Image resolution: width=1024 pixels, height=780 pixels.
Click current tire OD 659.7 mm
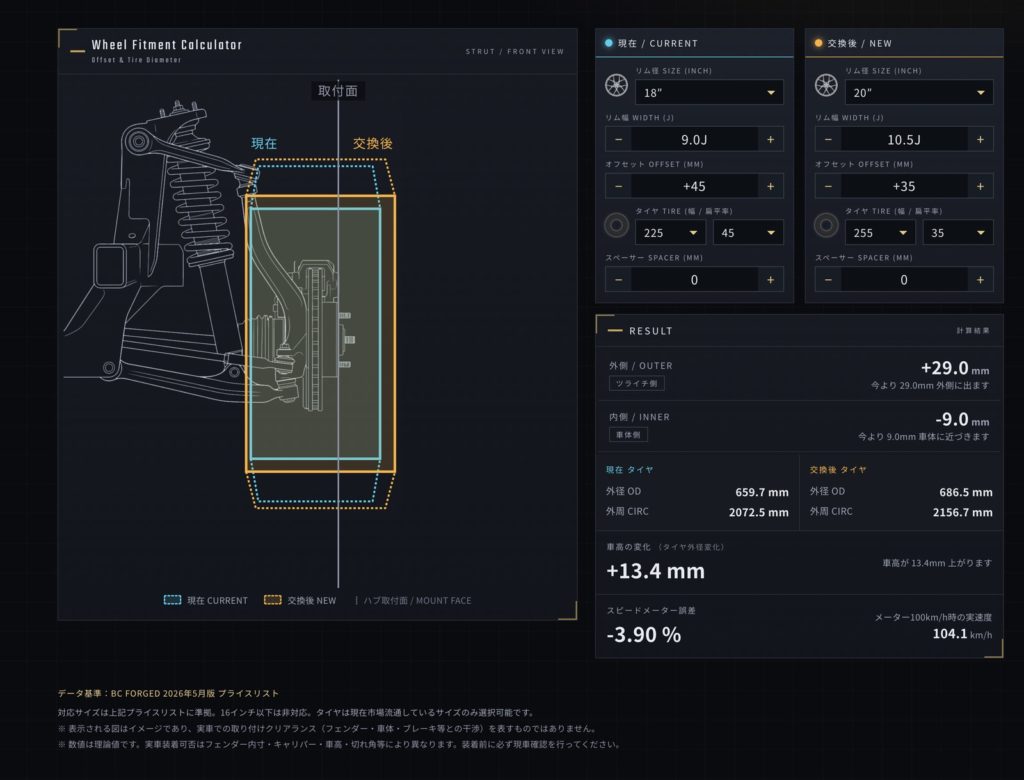[x=761, y=492]
